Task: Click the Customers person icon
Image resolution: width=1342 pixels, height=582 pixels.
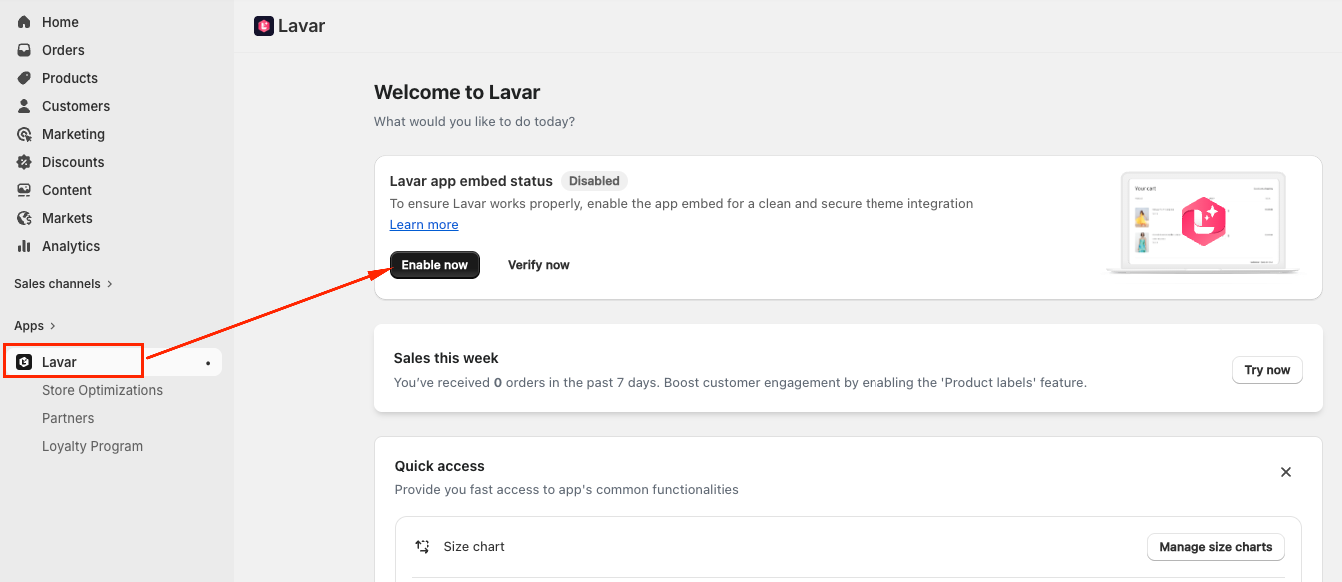Action: click(24, 106)
